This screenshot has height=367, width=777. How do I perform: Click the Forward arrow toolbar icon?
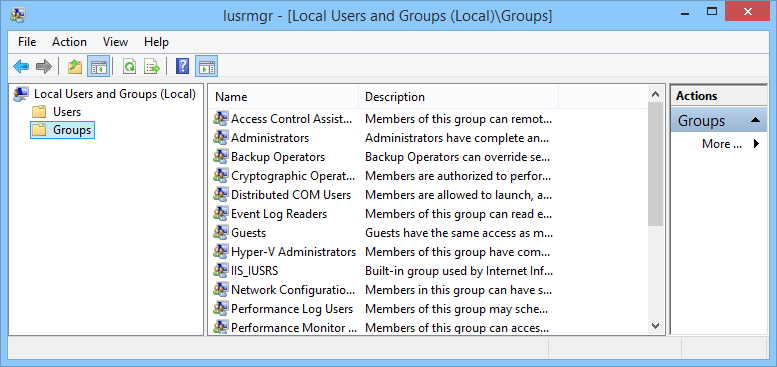tap(44, 66)
